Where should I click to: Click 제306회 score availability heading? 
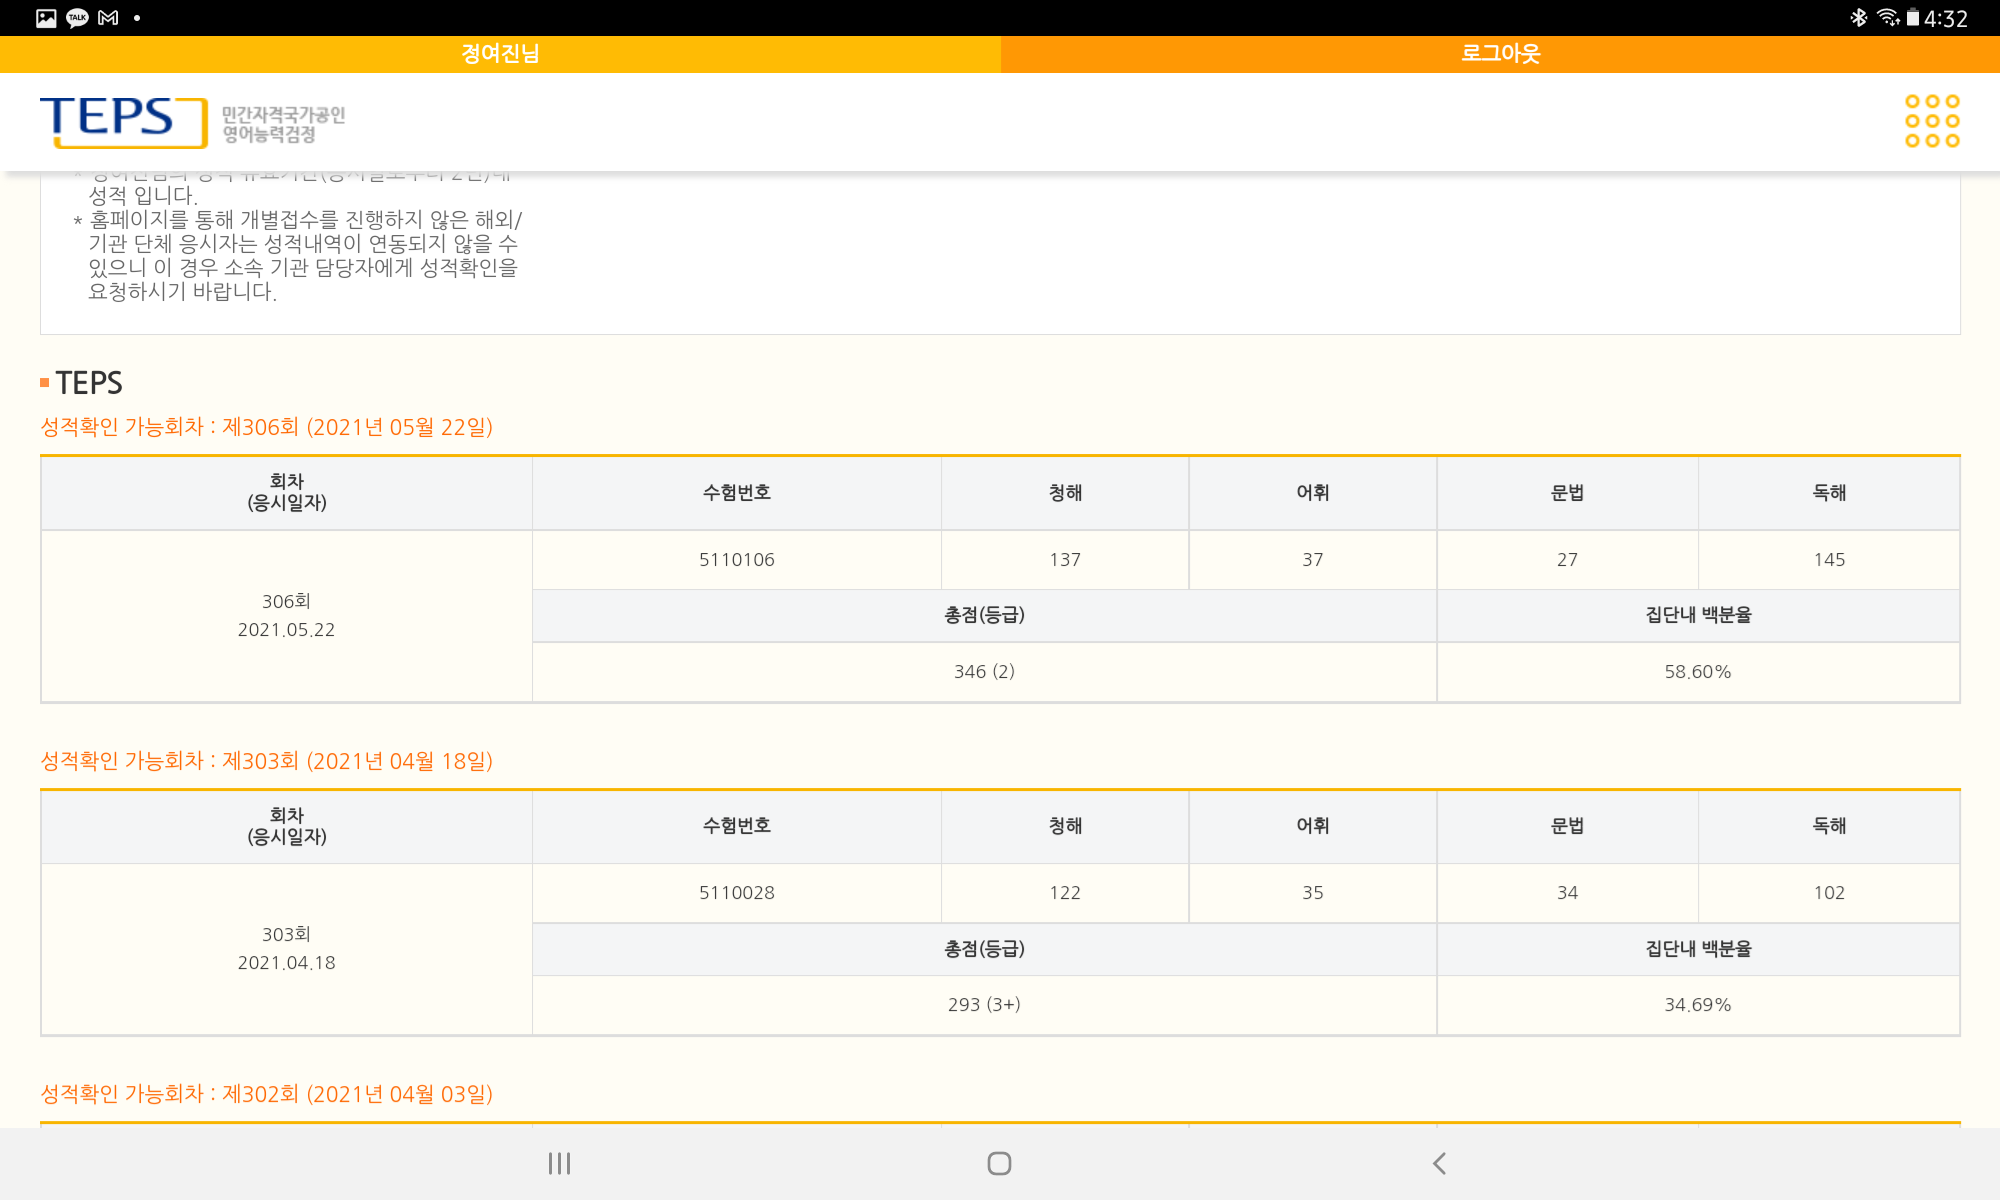[x=266, y=427]
